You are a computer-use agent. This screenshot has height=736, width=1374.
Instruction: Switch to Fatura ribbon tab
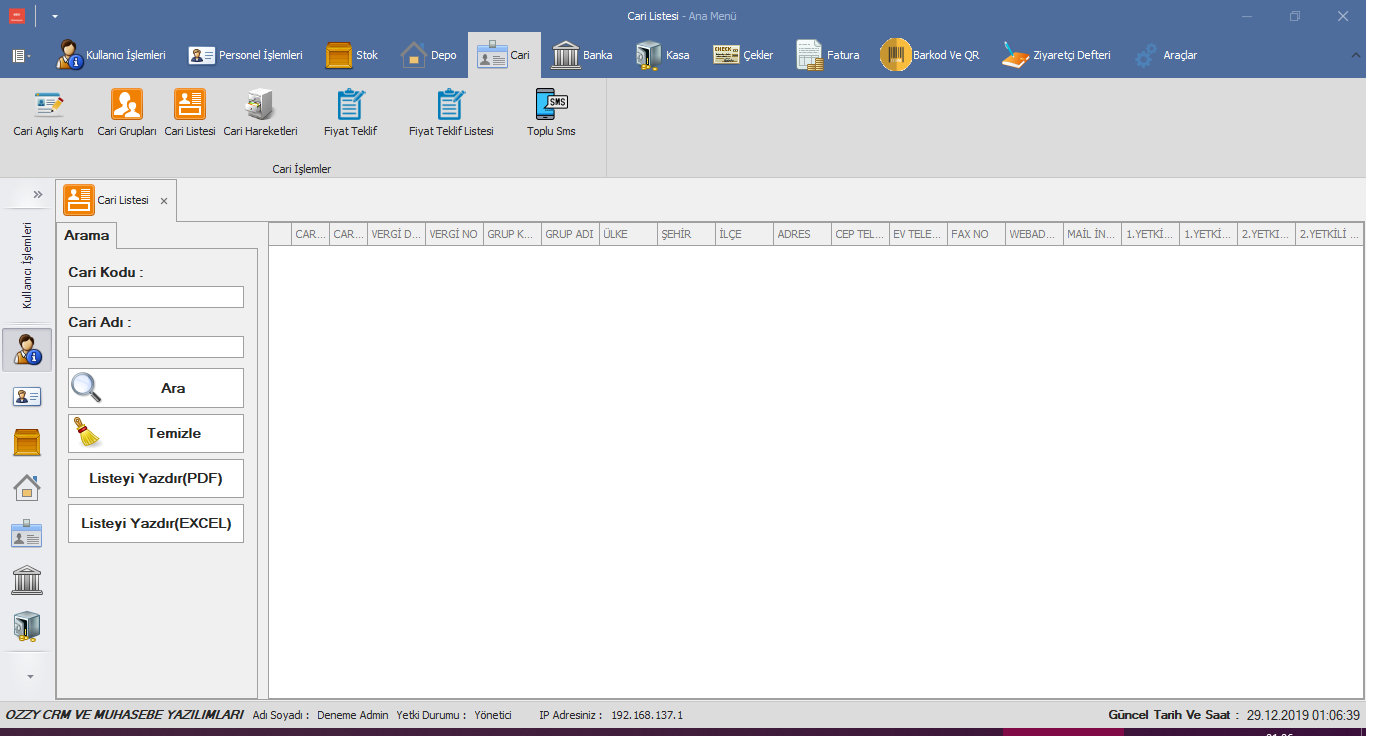coord(828,55)
